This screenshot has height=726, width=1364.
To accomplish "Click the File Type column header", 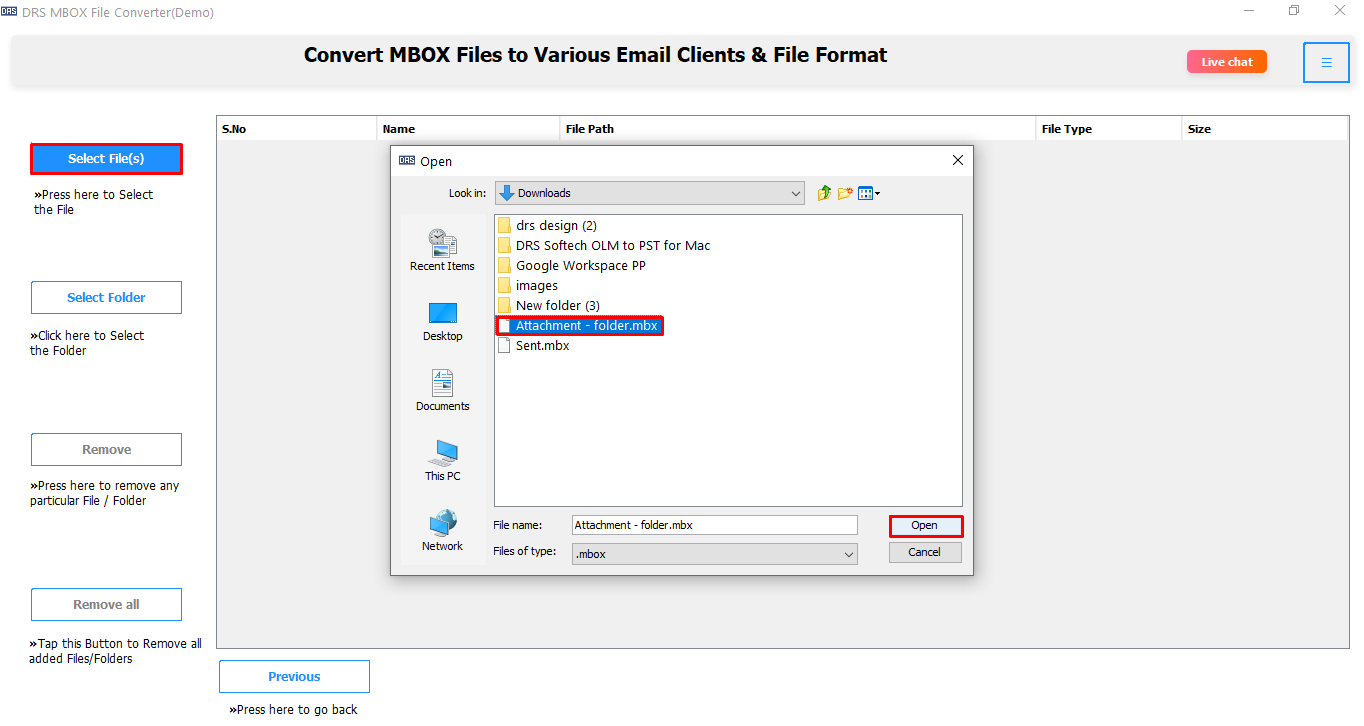I will [1109, 129].
